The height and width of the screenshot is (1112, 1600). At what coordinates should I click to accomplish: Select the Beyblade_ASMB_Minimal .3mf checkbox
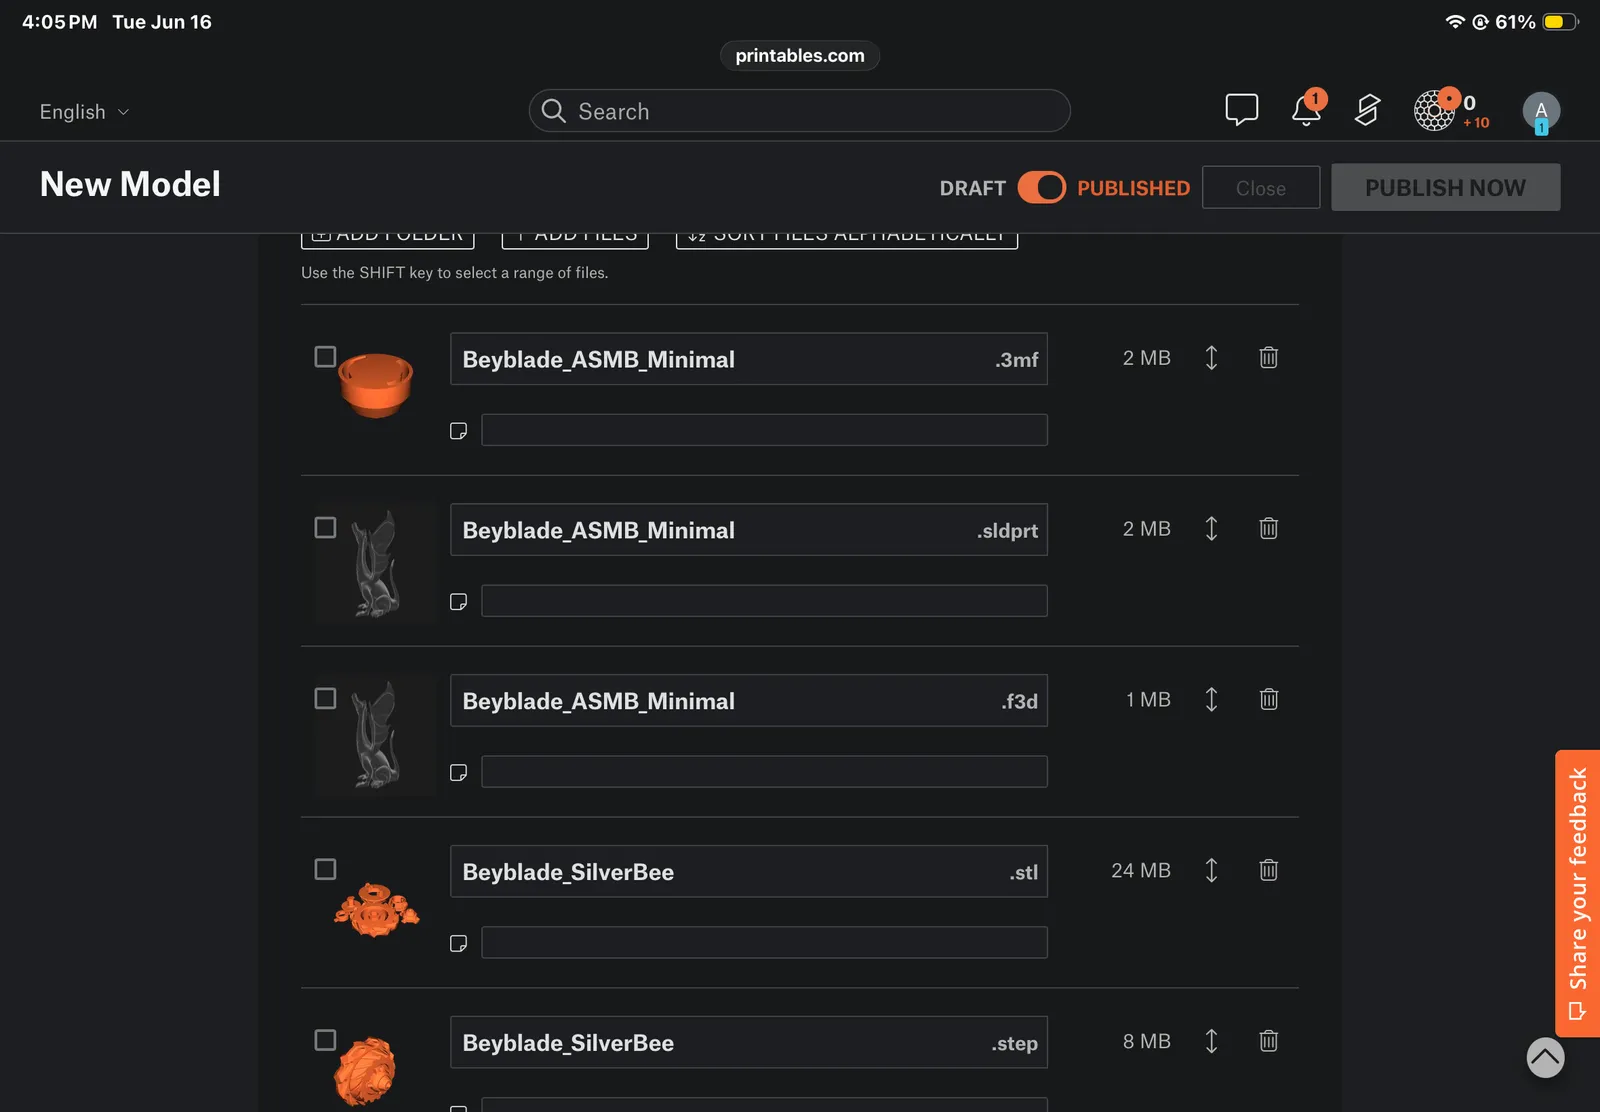325,357
